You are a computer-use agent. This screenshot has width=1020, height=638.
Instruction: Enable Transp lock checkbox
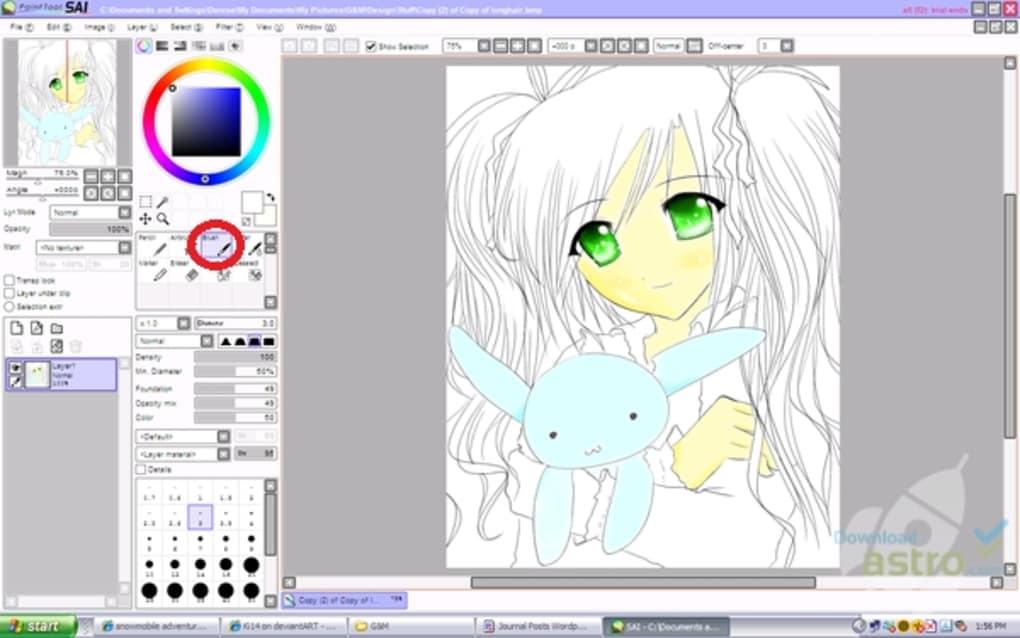click(x=10, y=280)
